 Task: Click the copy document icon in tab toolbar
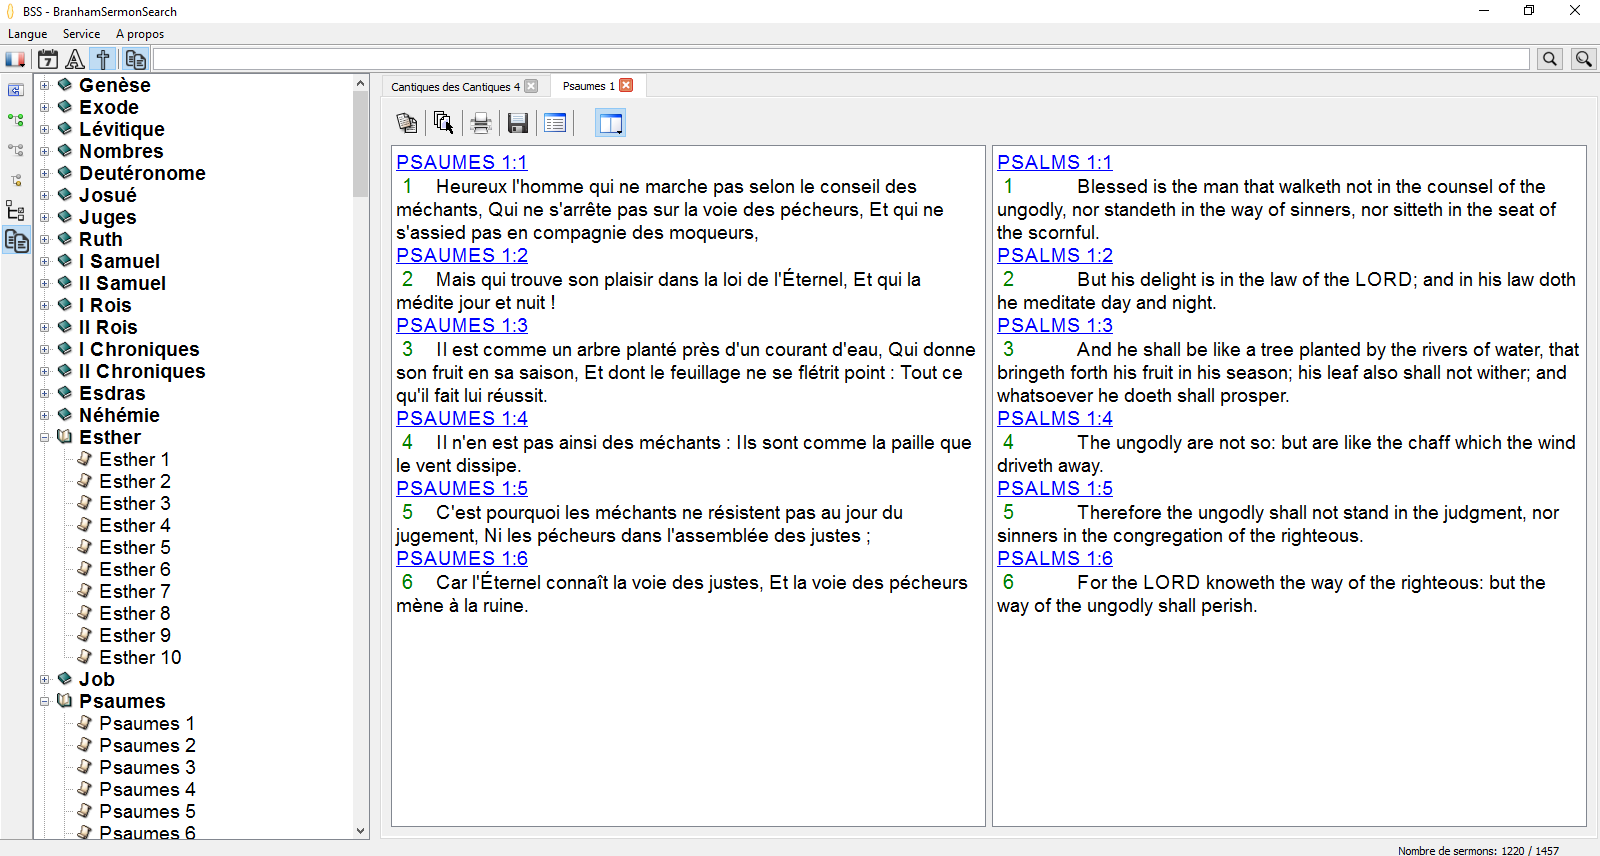click(407, 123)
